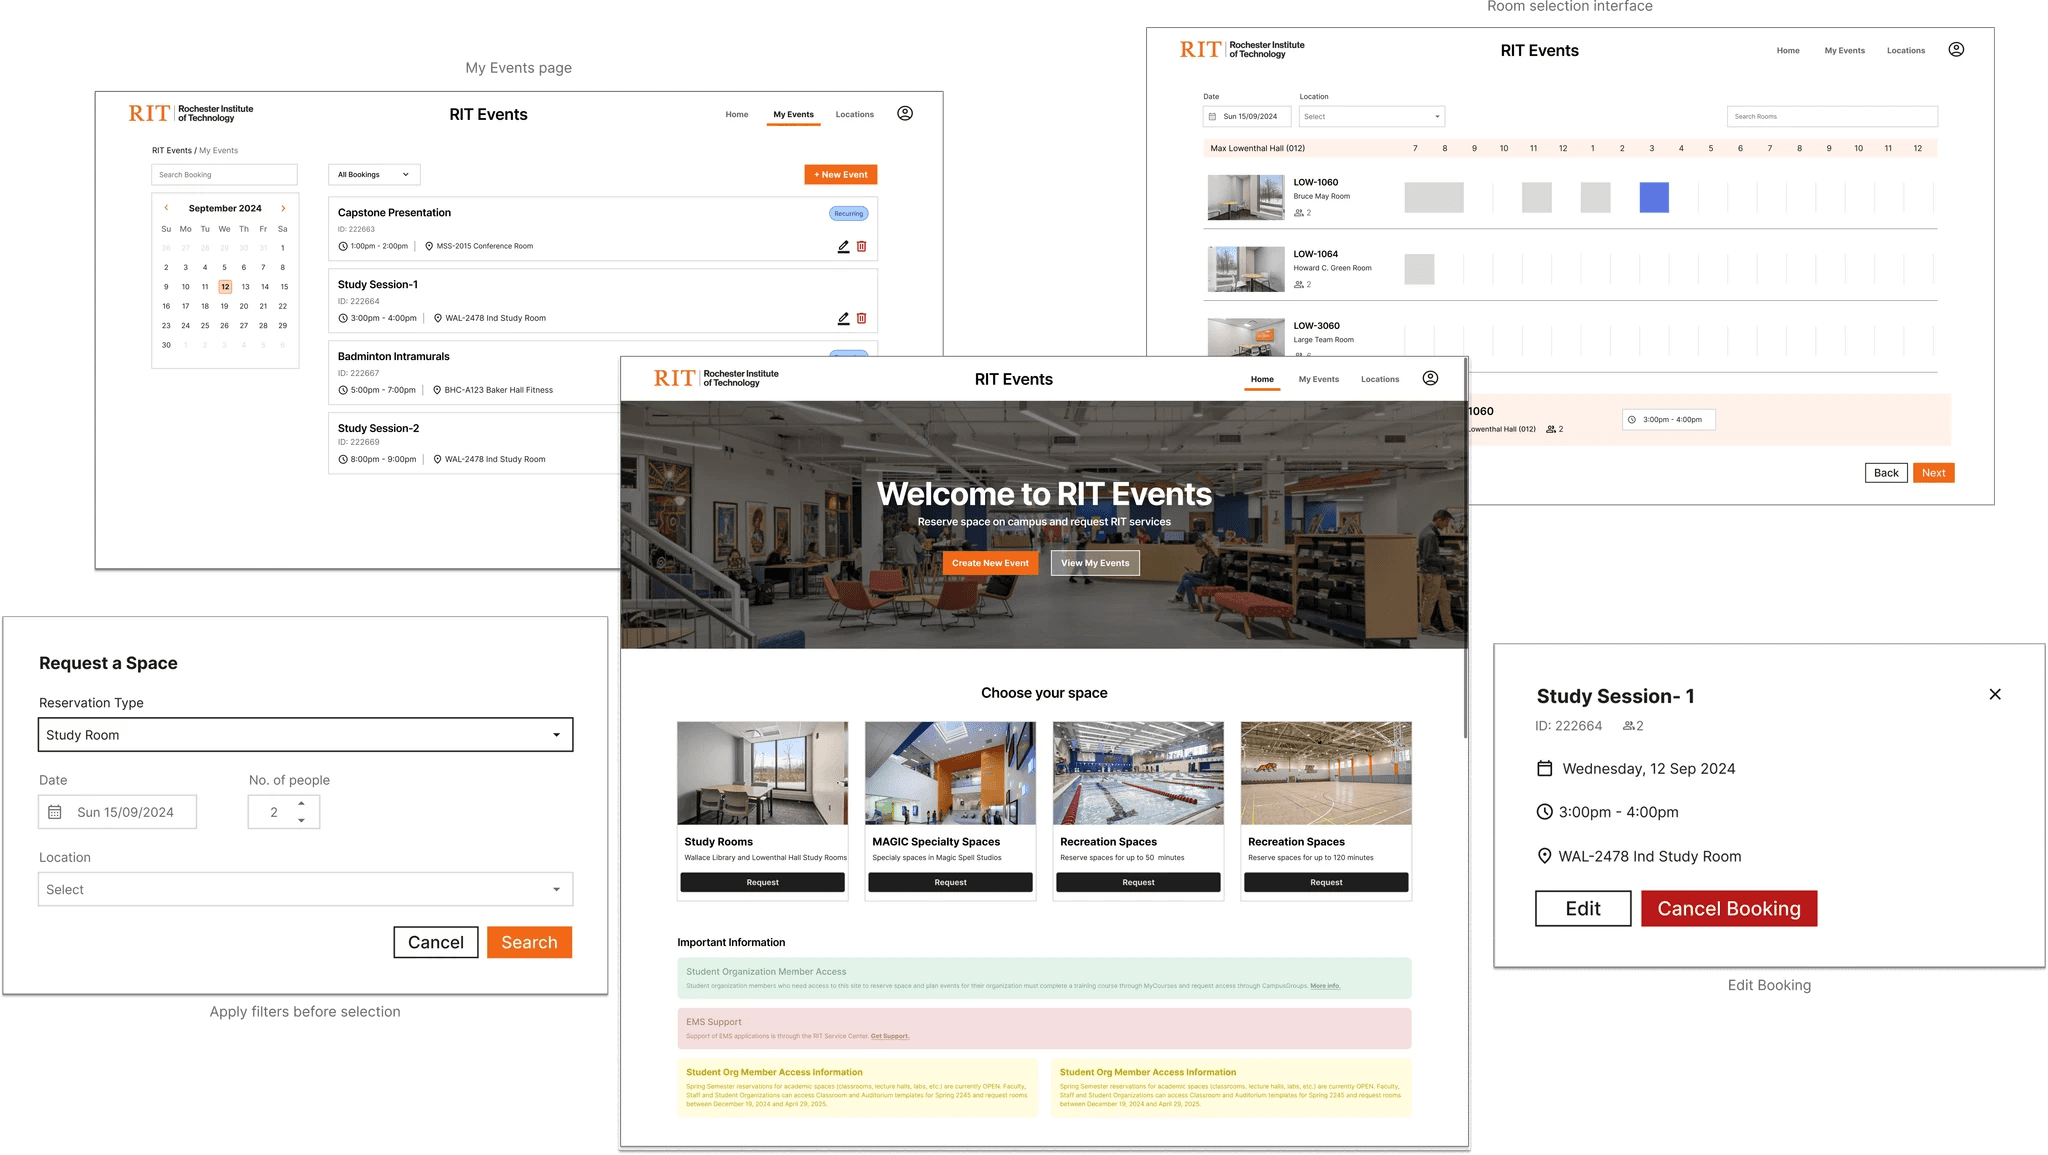The height and width of the screenshot is (1155, 2048).
Task: Click the edit pencil for Capstone Presentation
Action: pos(843,246)
